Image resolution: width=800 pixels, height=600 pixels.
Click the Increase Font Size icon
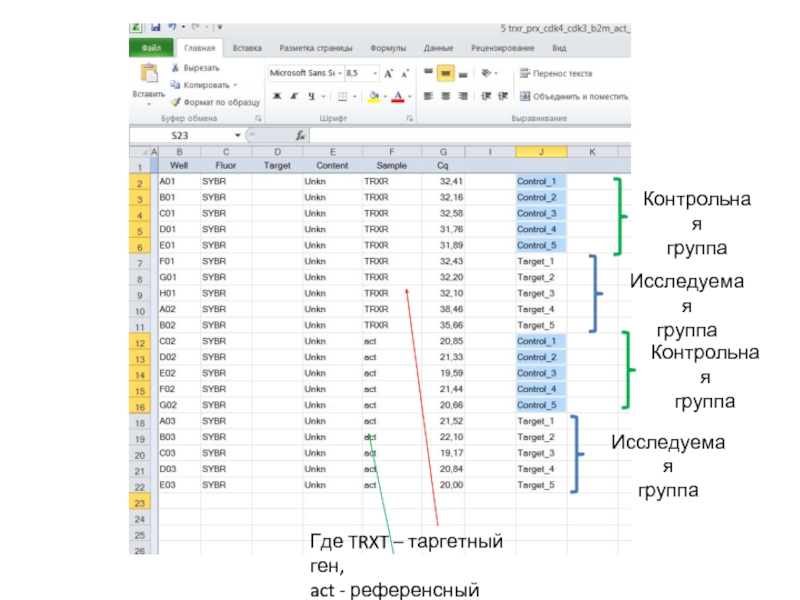point(388,73)
